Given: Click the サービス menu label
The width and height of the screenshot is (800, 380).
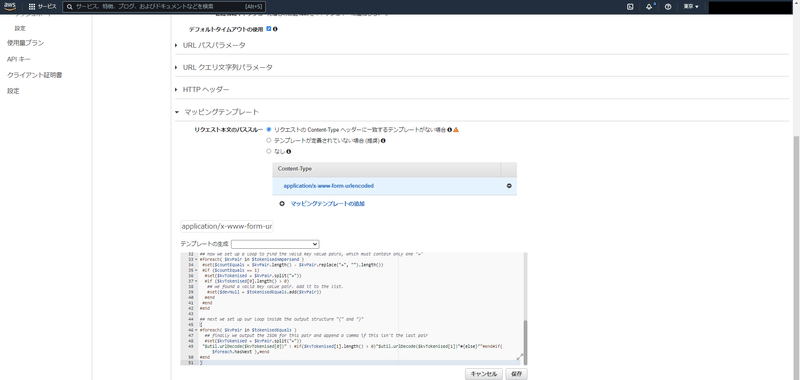Looking at the screenshot, I should pos(47,7).
